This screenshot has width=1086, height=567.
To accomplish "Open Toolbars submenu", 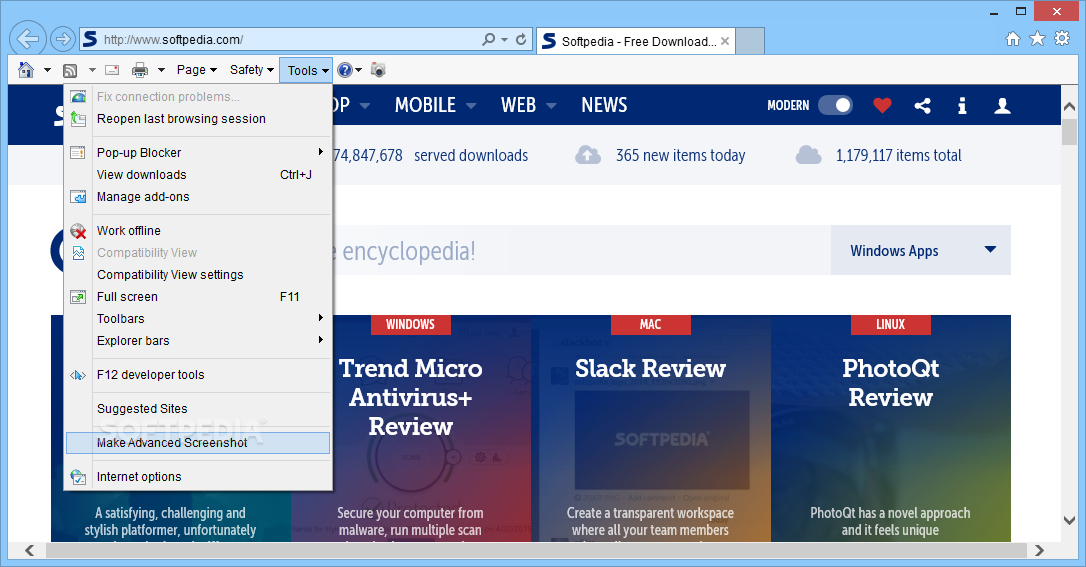I will (x=198, y=319).
